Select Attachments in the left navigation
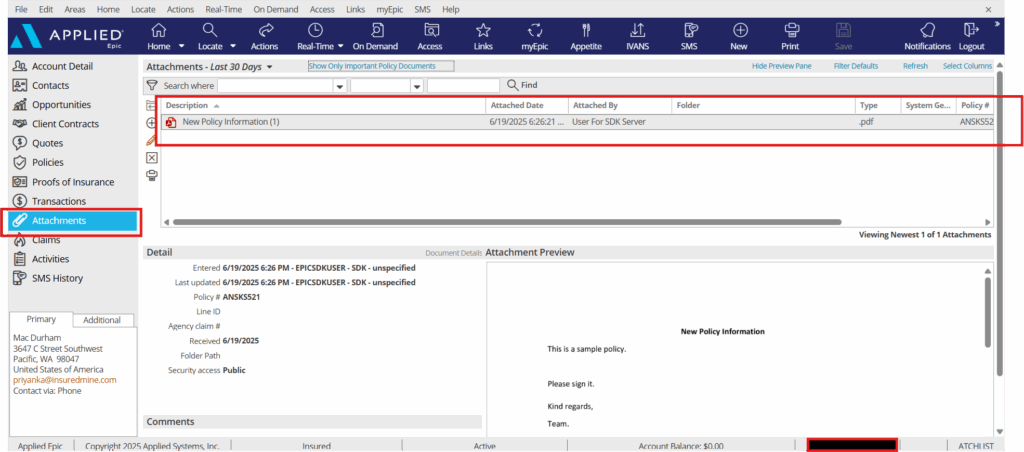The width and height of the screenshot is (1024, 452). (x=71, y=221)
